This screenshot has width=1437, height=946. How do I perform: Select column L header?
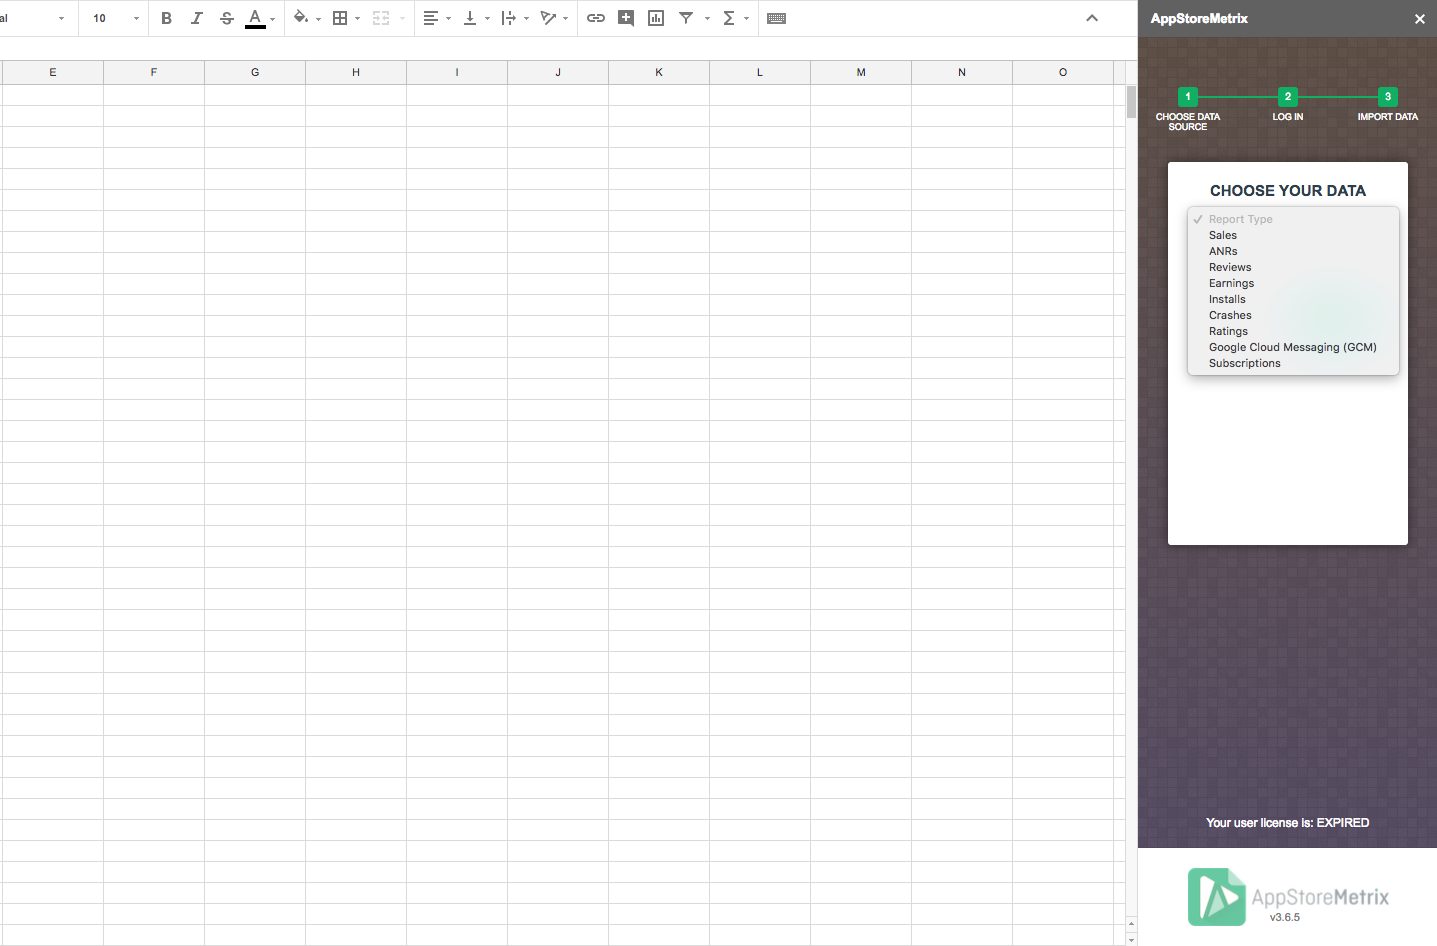pos(760,72)
